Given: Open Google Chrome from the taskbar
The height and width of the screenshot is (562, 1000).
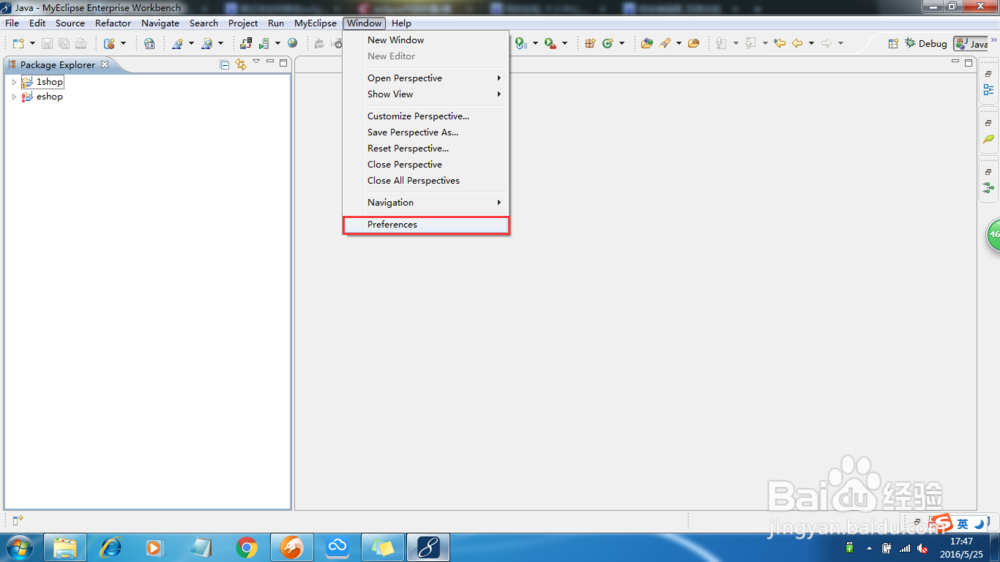Looking at the screenshot, I should point(246,548).
